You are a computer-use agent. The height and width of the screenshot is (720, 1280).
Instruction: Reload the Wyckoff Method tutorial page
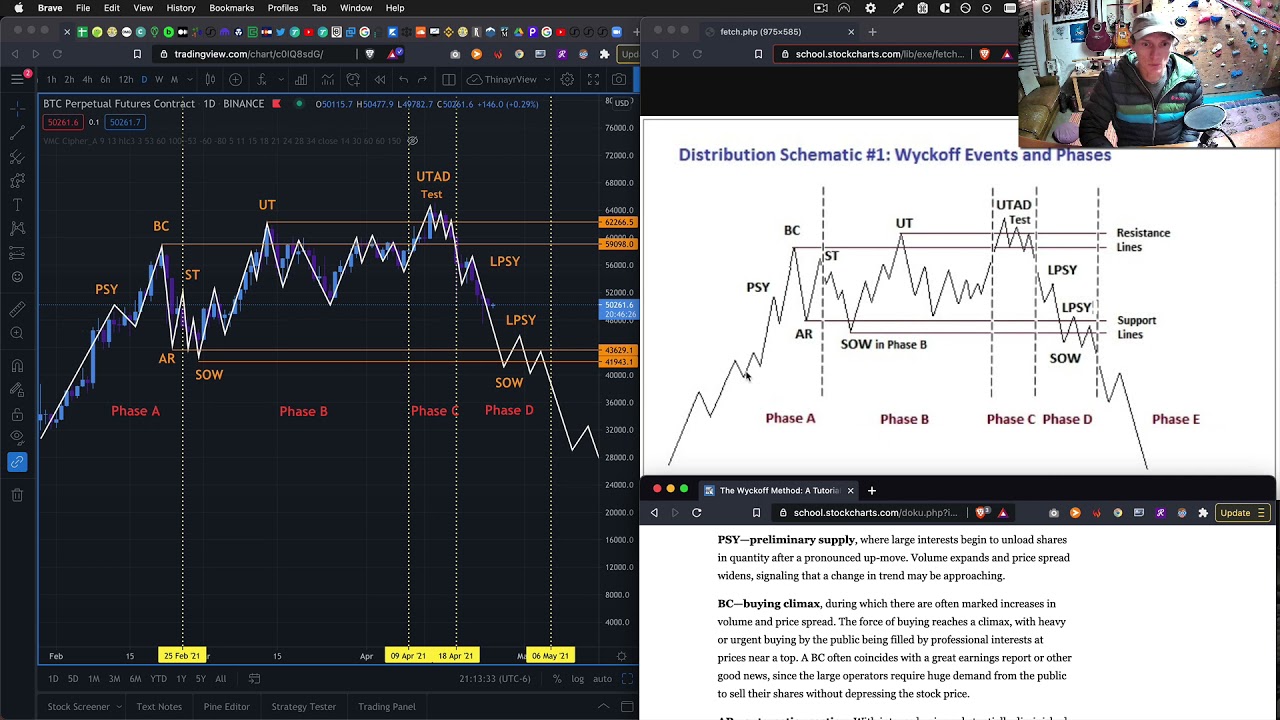coord(697,513)
